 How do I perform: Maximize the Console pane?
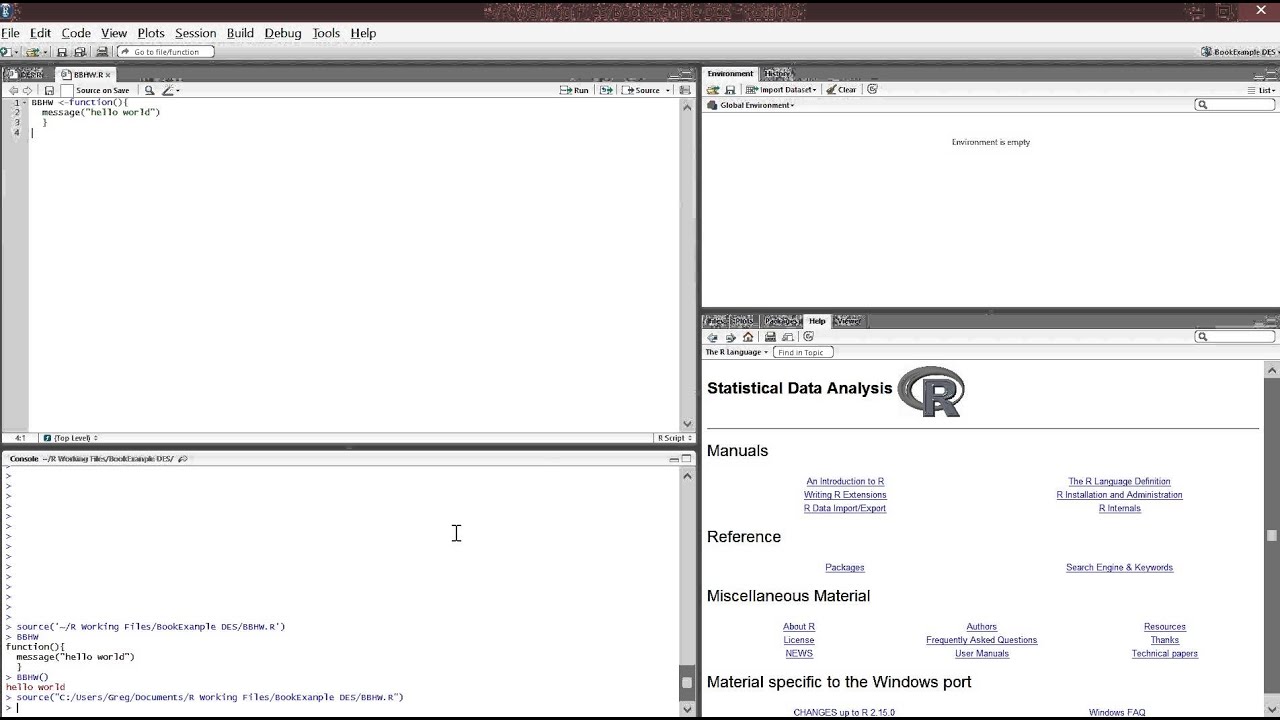(687, 459)
